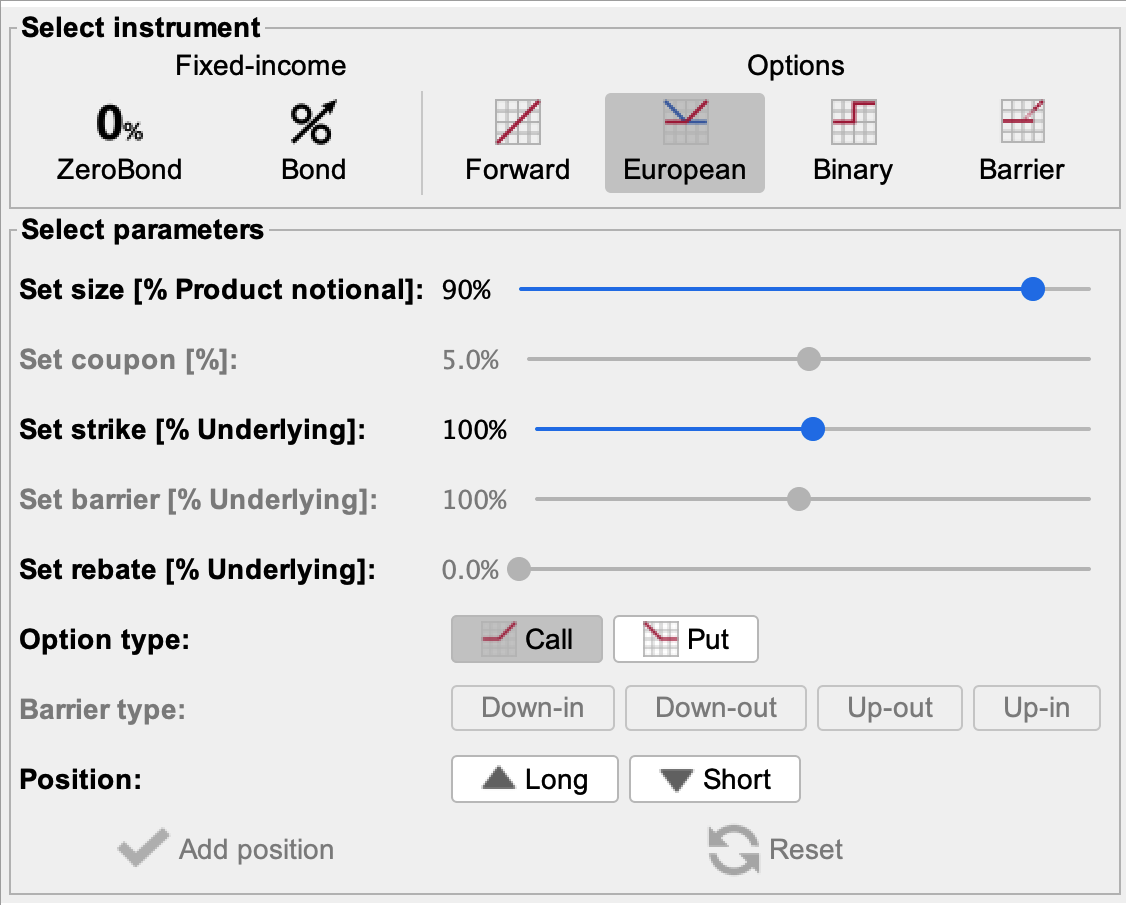Click the Option type label
1126x905 pixels.
click(x=105, y=639)
